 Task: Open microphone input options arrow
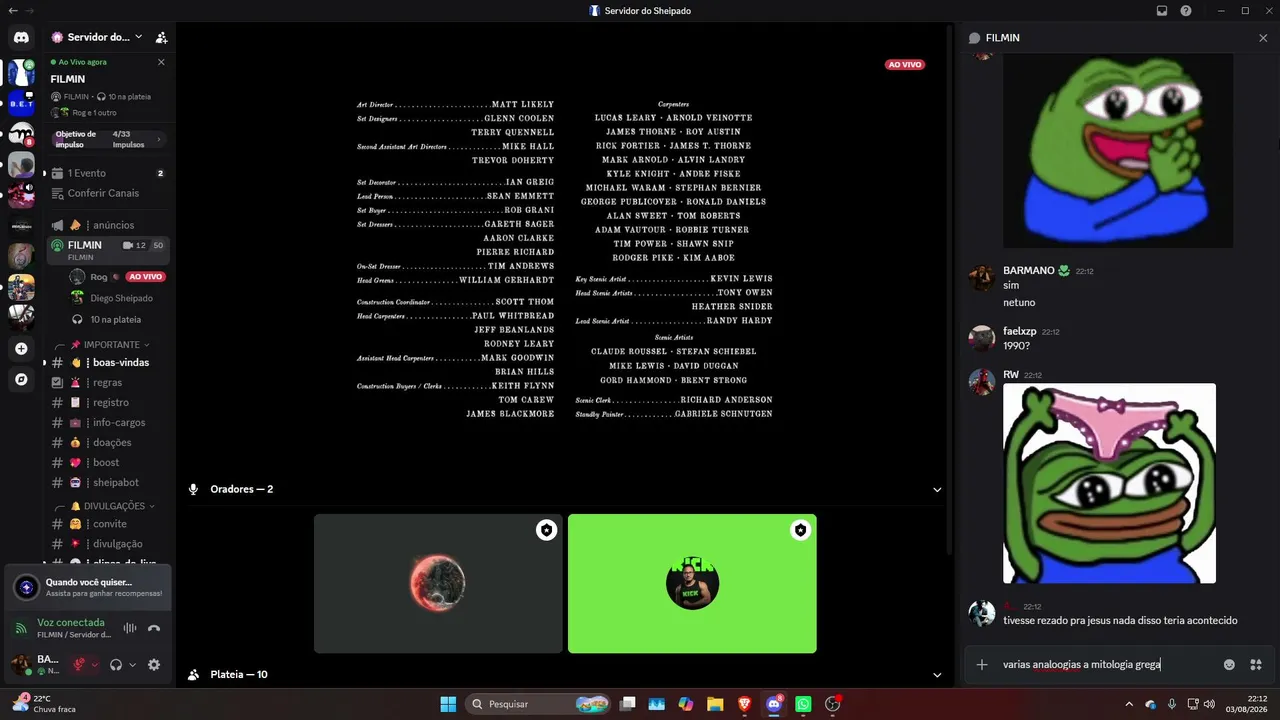point(95,664)
